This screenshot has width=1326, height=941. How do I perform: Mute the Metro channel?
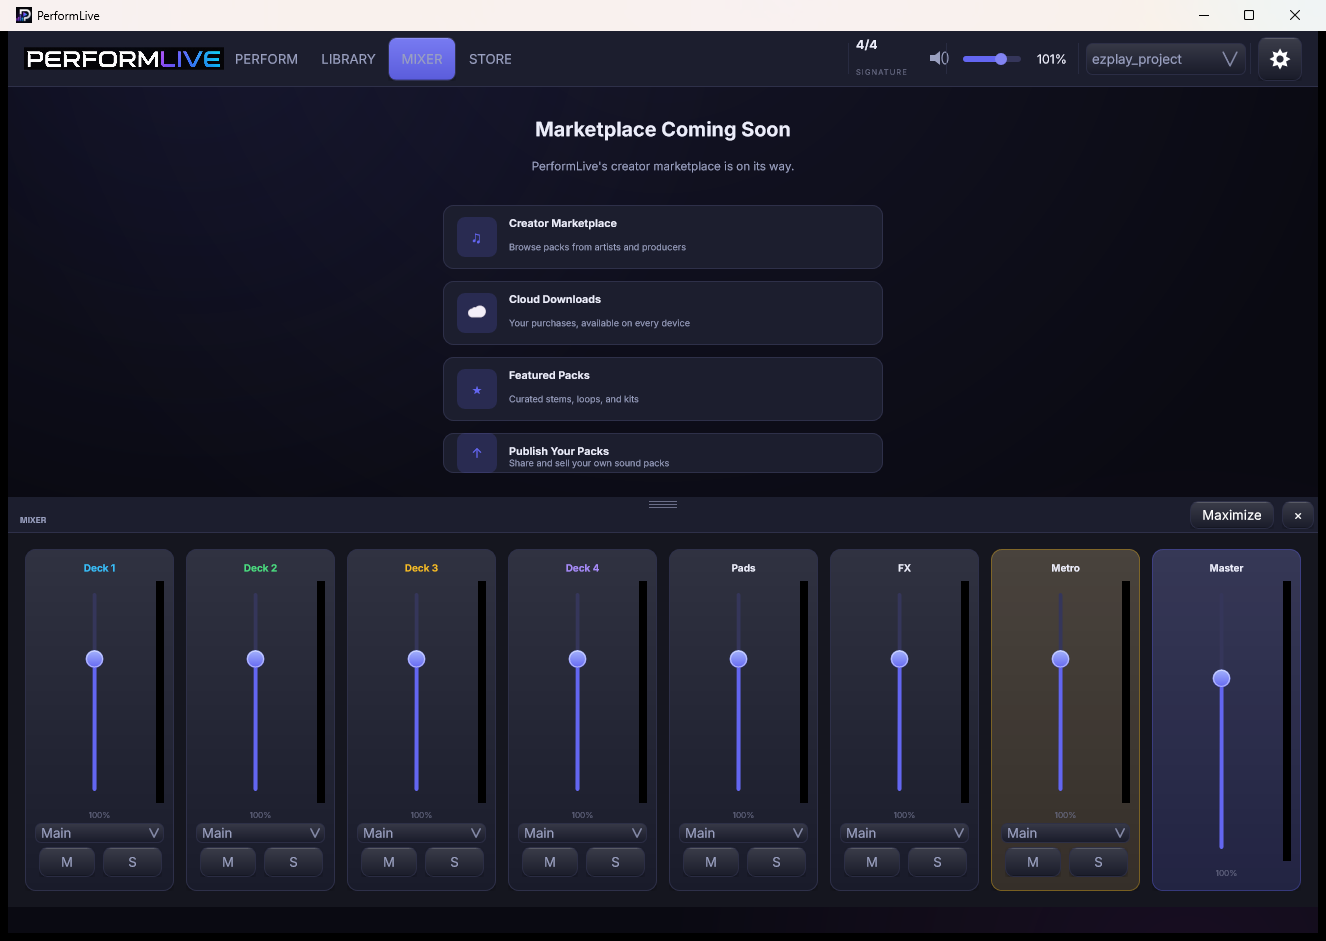point(1033,862)
